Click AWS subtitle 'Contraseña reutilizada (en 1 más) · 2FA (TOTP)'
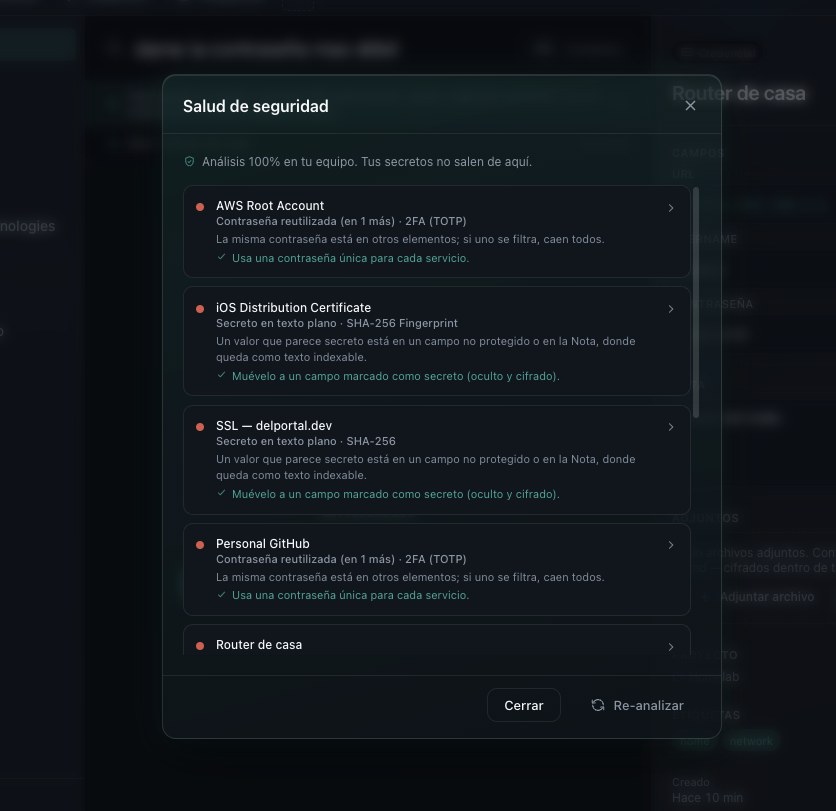Image resolution: width=836 pixels, height=811 pixels. coord(341,221)
